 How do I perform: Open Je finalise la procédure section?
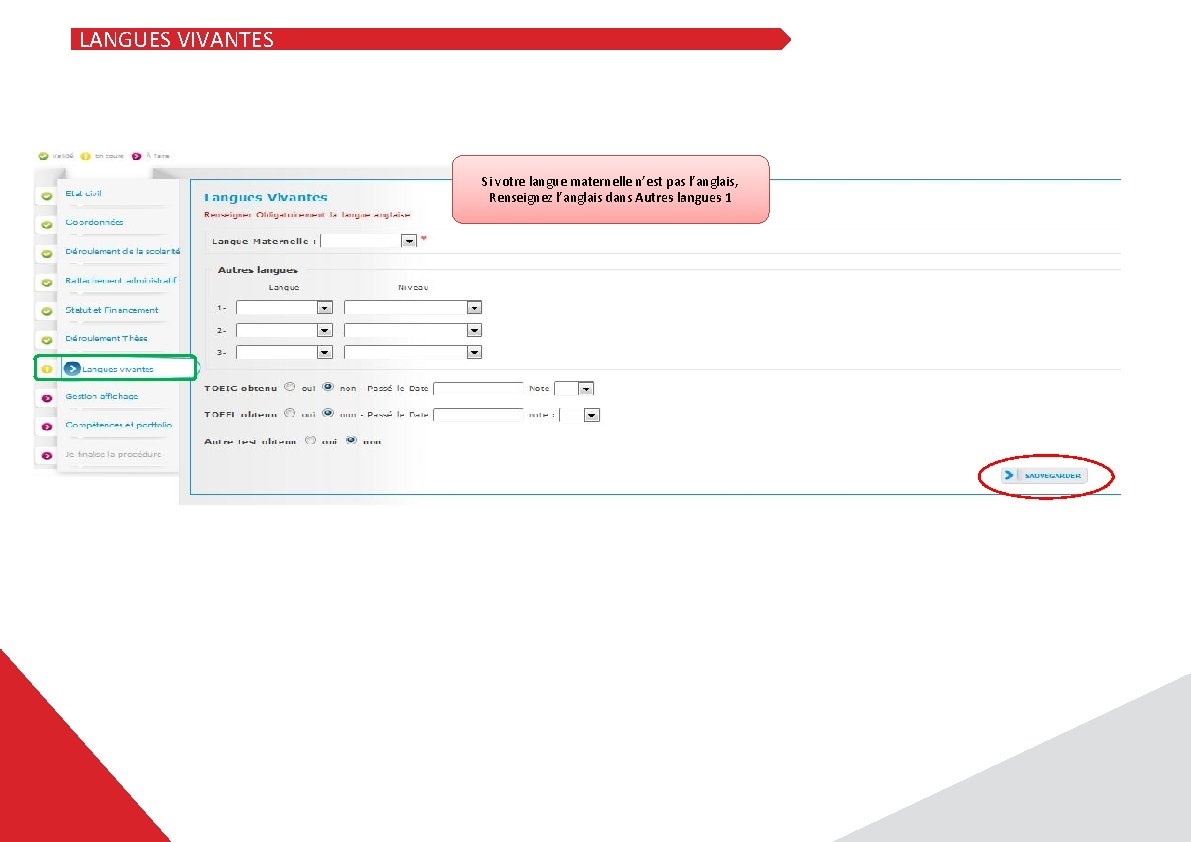point(113,454)
